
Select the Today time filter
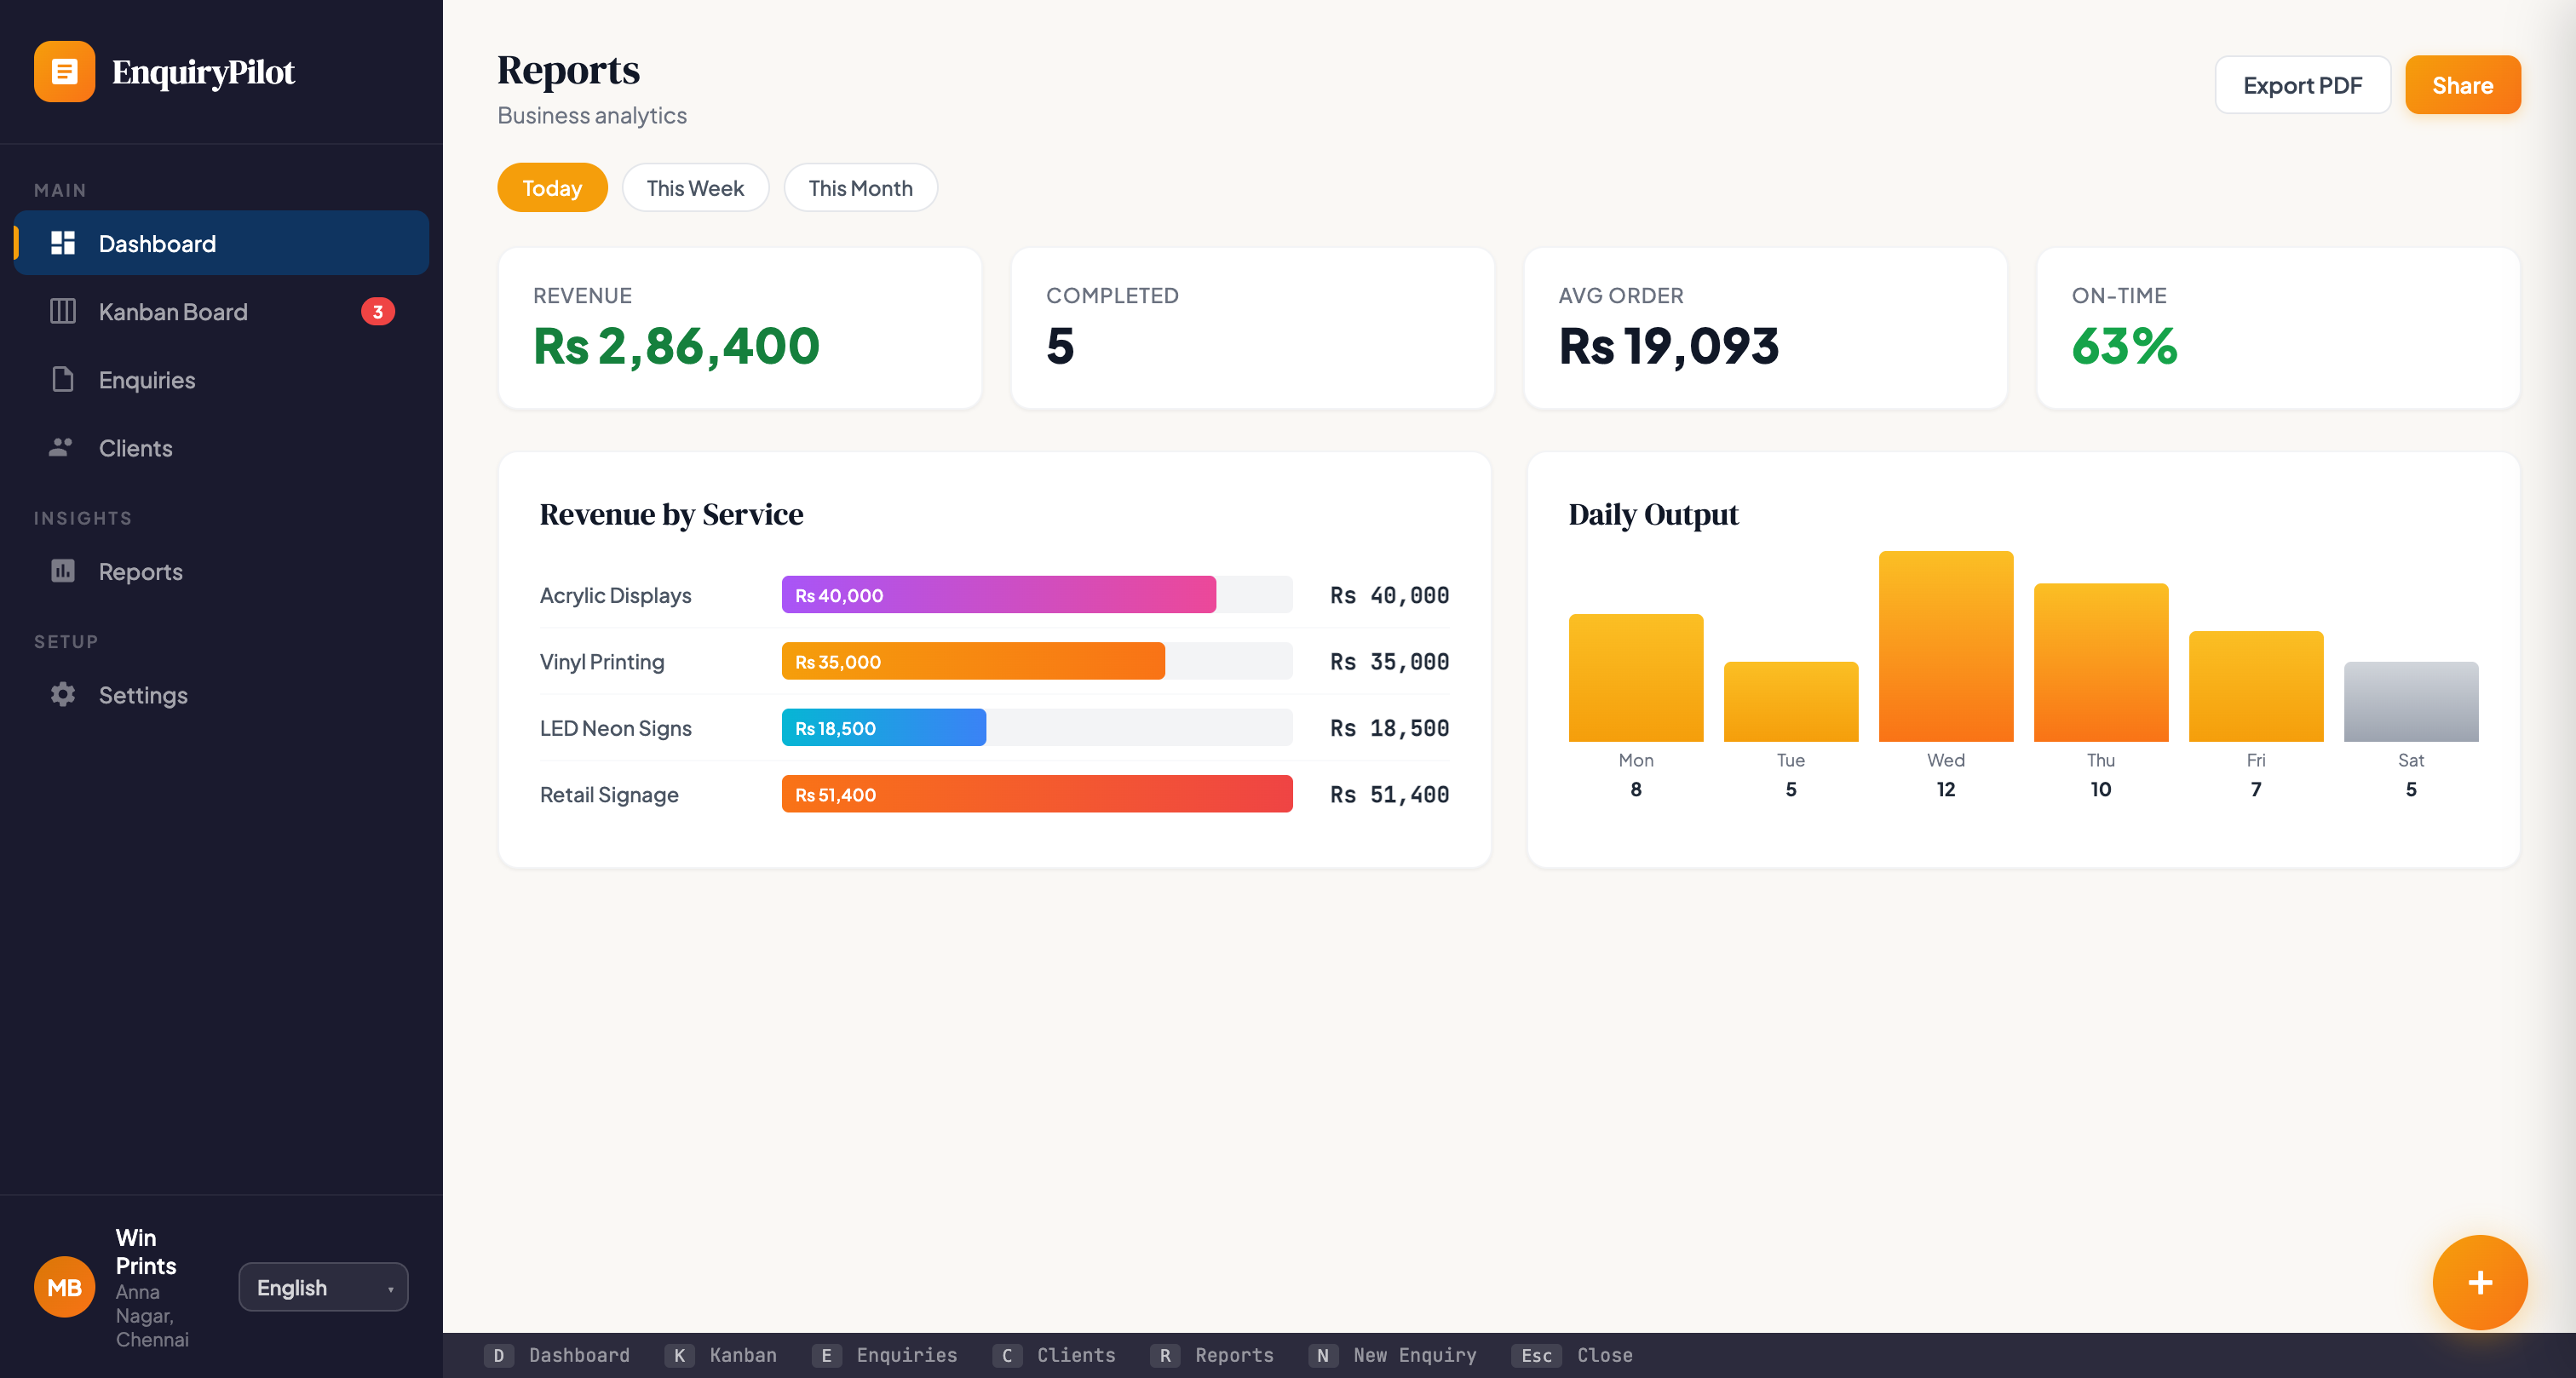tap(551, 188)
